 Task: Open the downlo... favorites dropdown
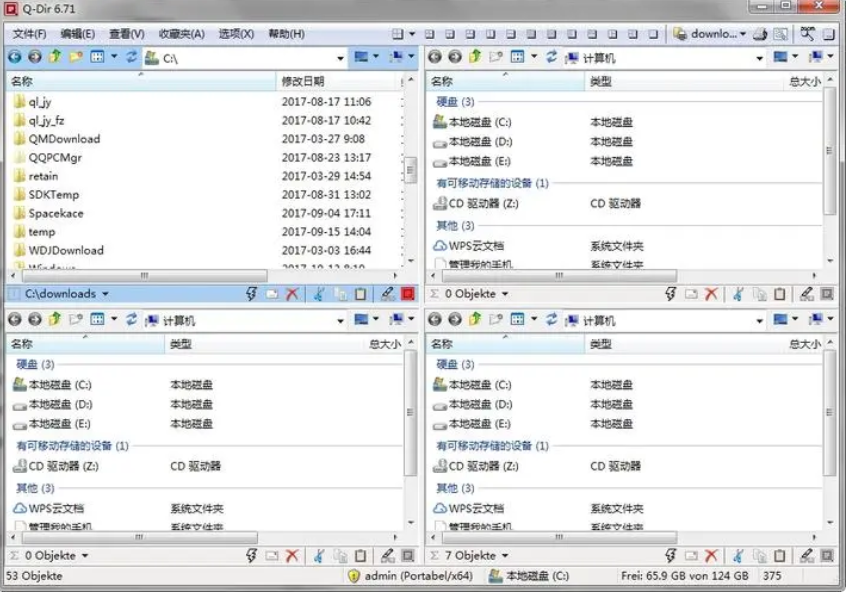coord(743,34)
